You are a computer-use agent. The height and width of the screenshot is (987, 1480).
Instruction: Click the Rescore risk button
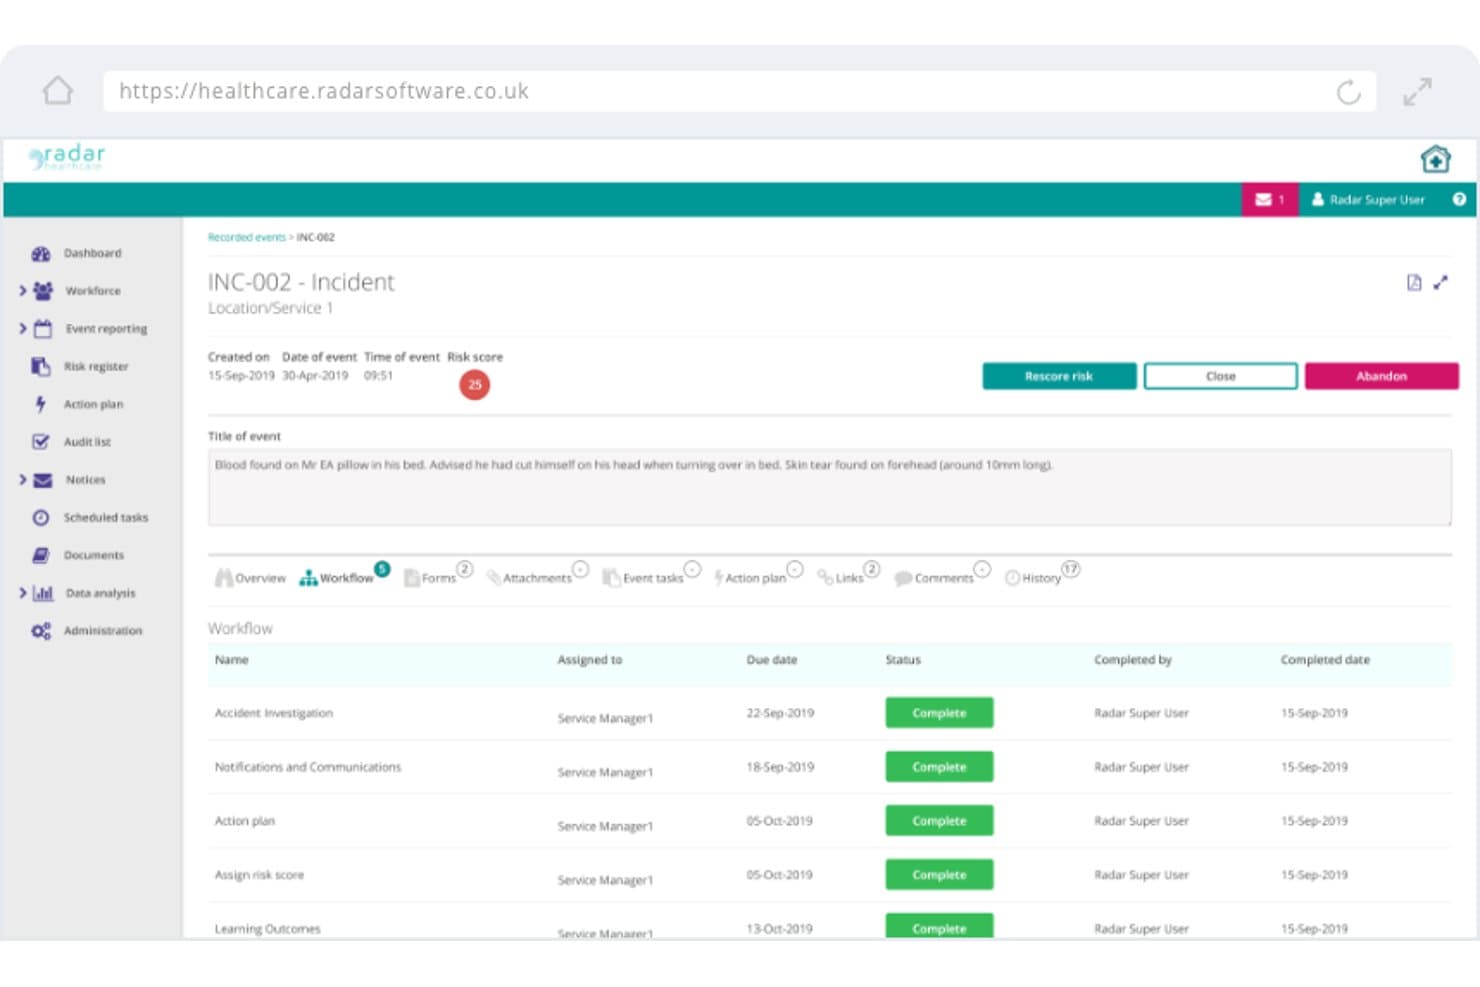[x=1059, y=376]
